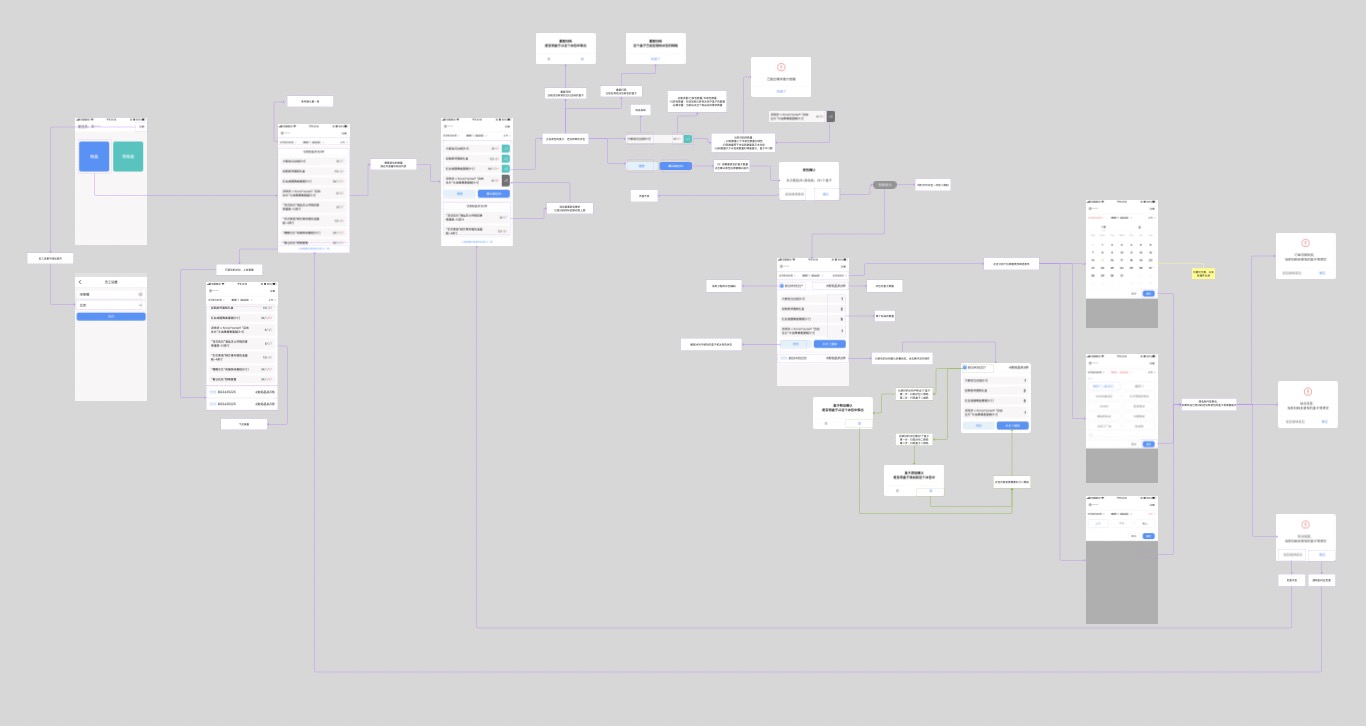The image size is (1366, 726).
Task: Select the blue radio dot in the box list screen
Action: coord(782,286)
